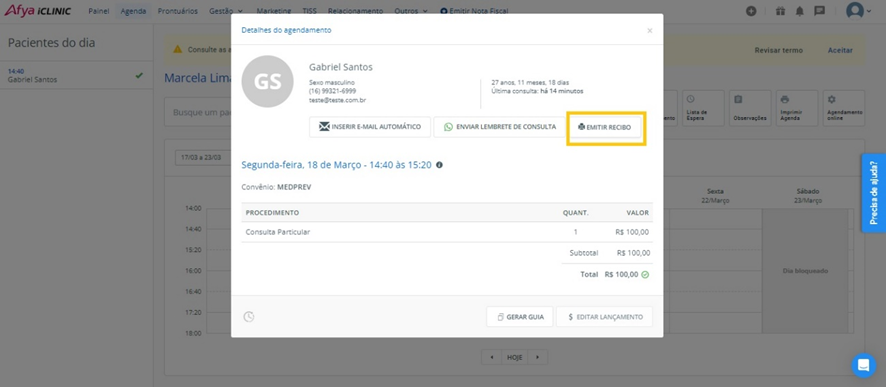The image size is (886, 387).
Task: Send WhatsApp reminder via Enviar Lembrete de Consulta
Action: pos(500,127)
